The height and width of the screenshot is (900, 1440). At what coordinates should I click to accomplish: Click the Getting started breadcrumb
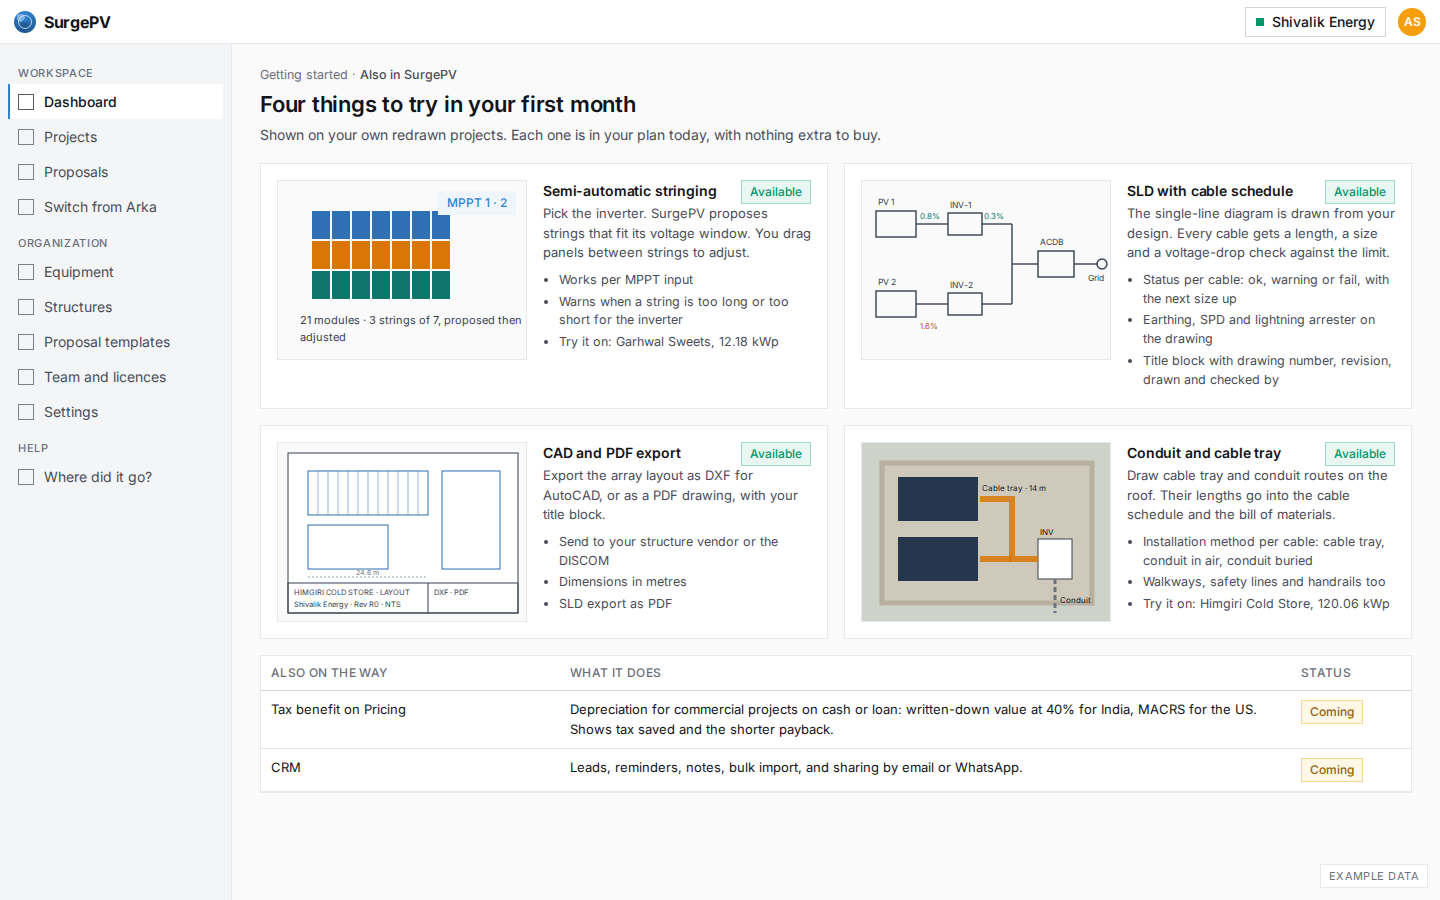pos(304,75)
